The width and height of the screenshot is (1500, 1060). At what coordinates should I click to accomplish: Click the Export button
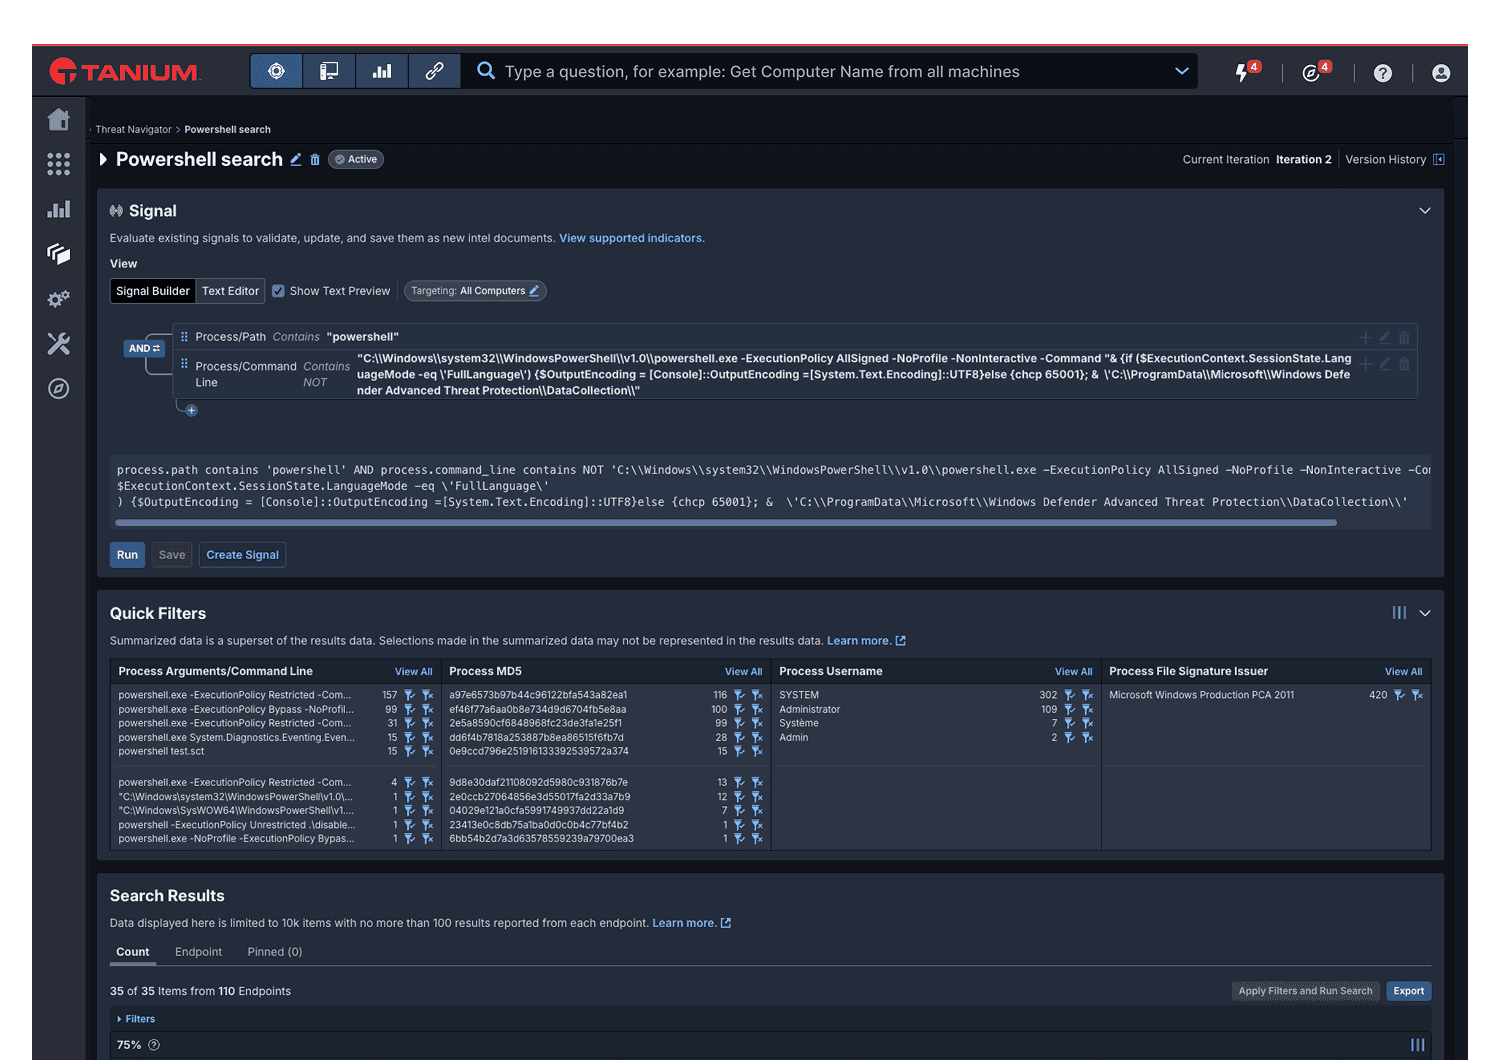pyautogui.click(x=1408, y=991)
